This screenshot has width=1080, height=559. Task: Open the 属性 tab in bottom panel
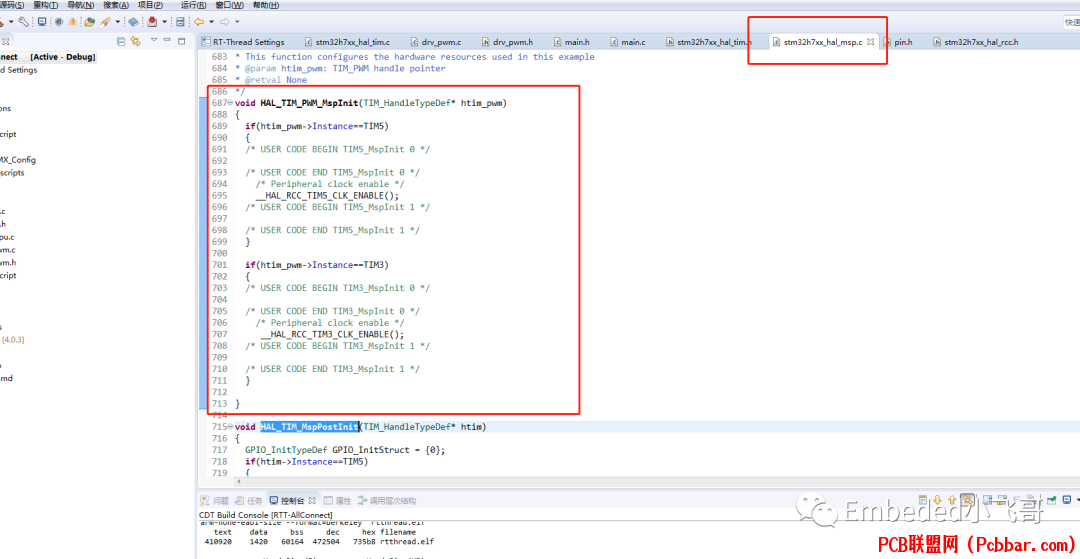pos(338,500)
